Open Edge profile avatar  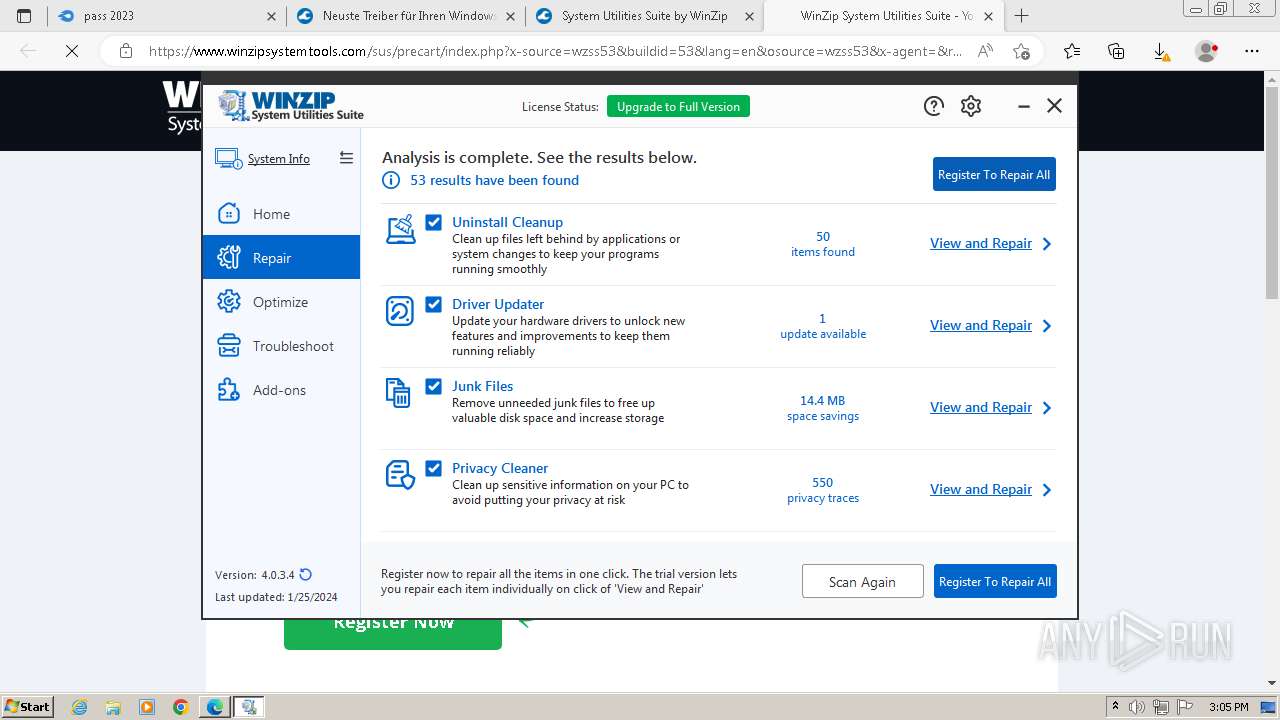1207,51
